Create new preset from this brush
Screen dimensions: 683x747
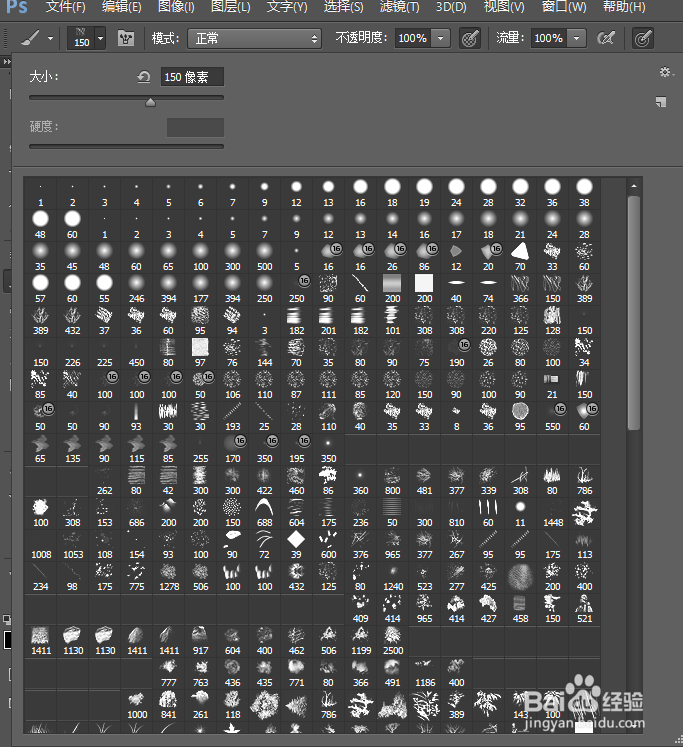pos(661,101)
